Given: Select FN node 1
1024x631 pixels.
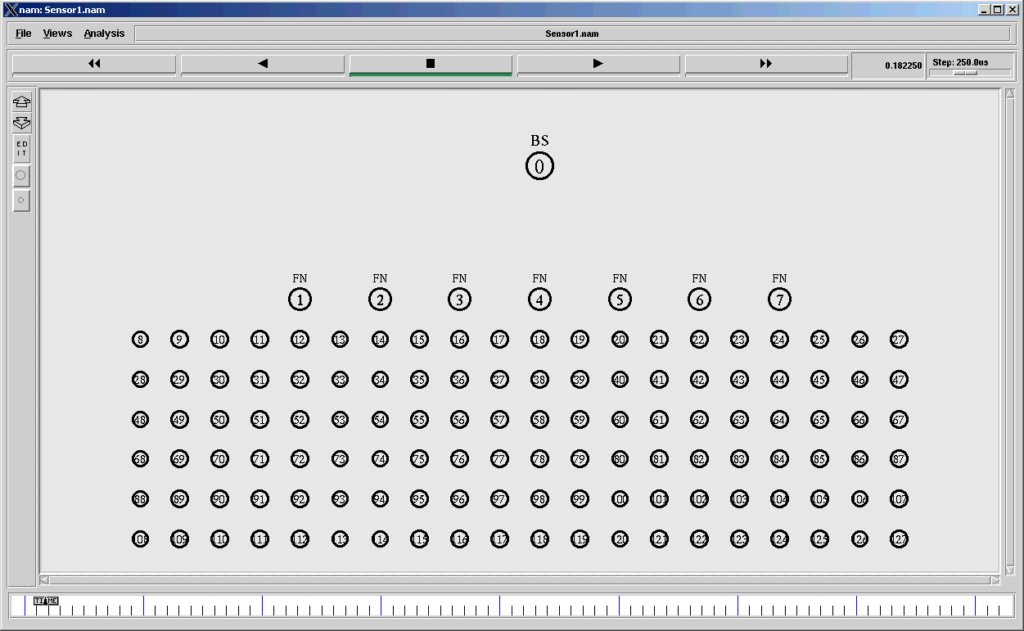Looking at the screenshot, I should (300, 300).
